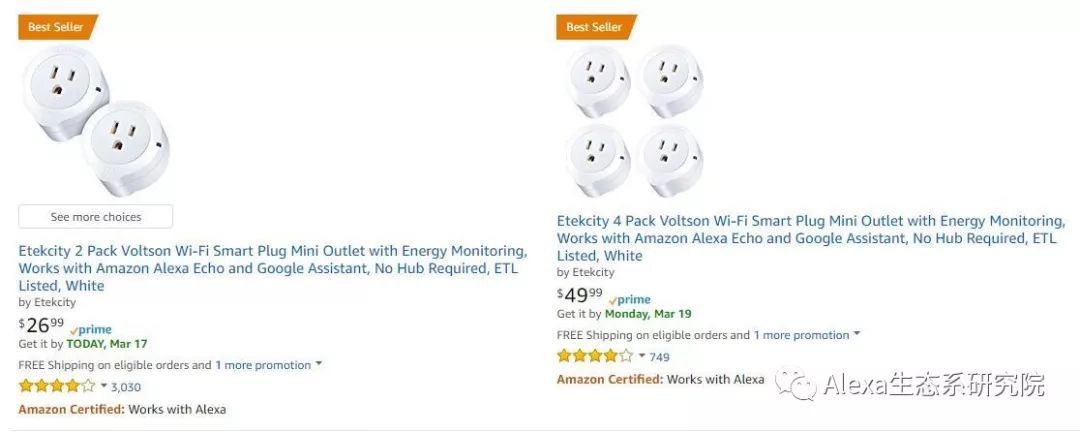
Task: Click the Prime logo next to $26.99
Action: (x=91, y=330)
